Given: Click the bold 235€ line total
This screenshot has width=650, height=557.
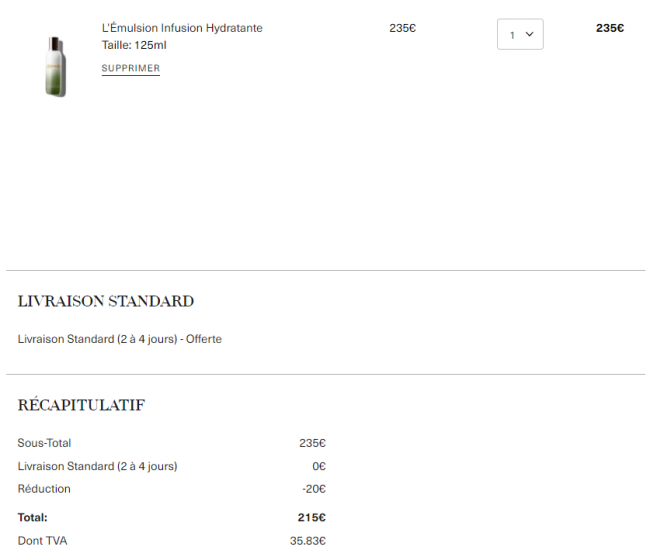Looking at the screenshot, I should (610, 28).
